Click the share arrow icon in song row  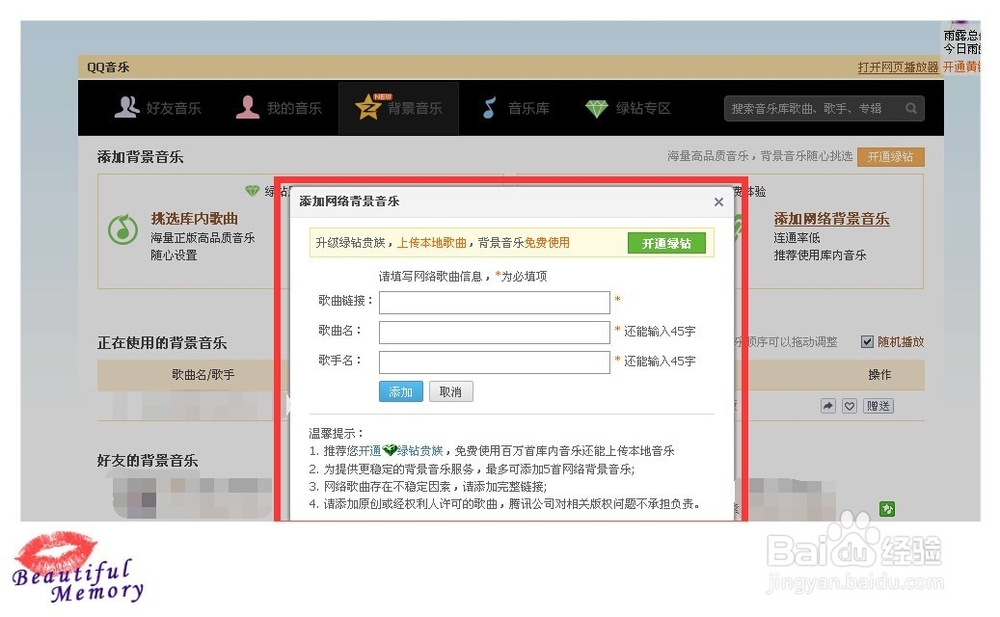[x=828, y=406]
